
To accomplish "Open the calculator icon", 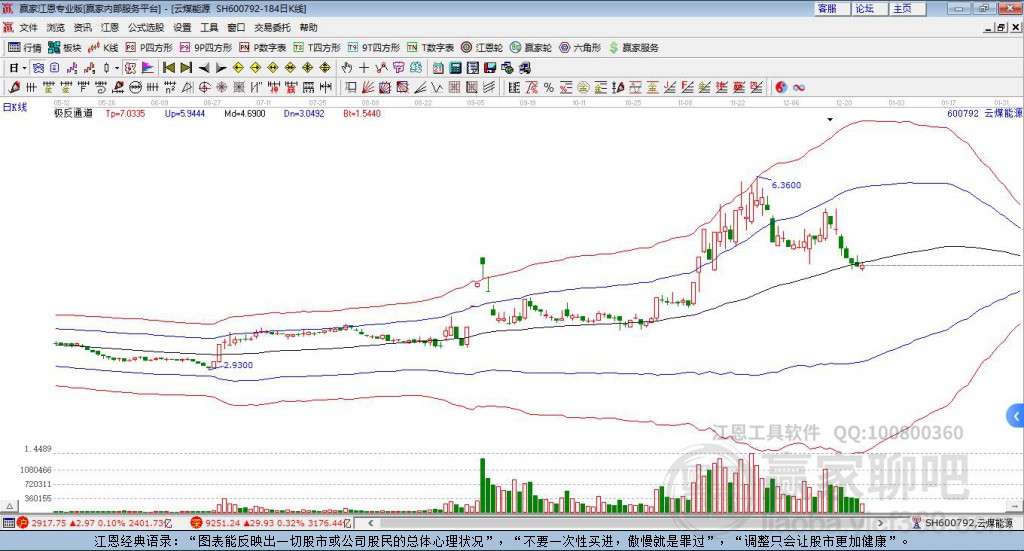I will pos(455,68).
